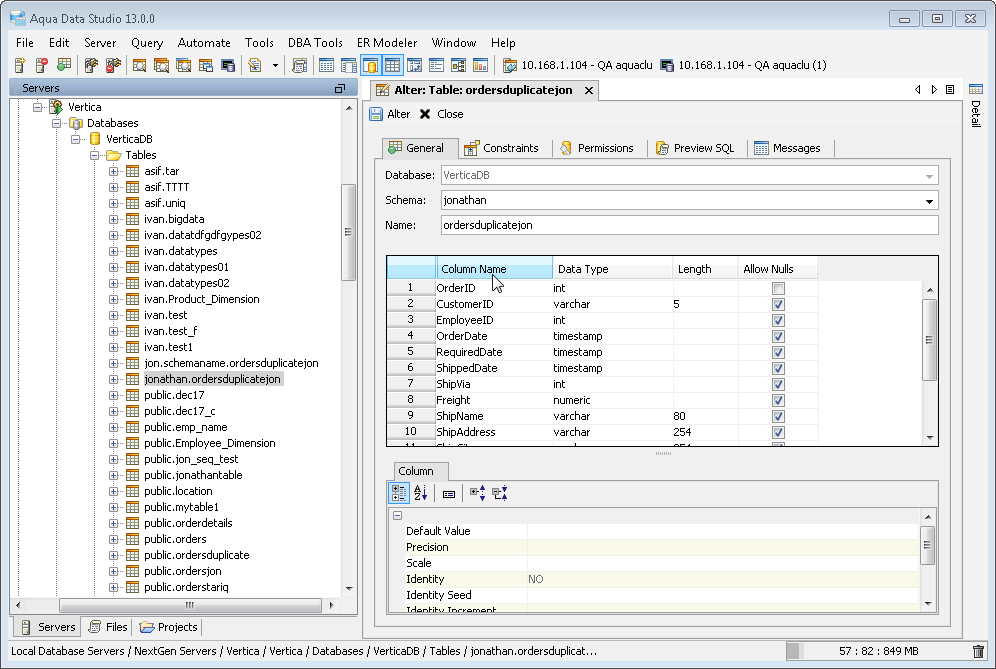Click the server tree horizontal scrollbar thumb
Image resolution: width=996 pixels, height=669 pixels.
tap(190, 605)
